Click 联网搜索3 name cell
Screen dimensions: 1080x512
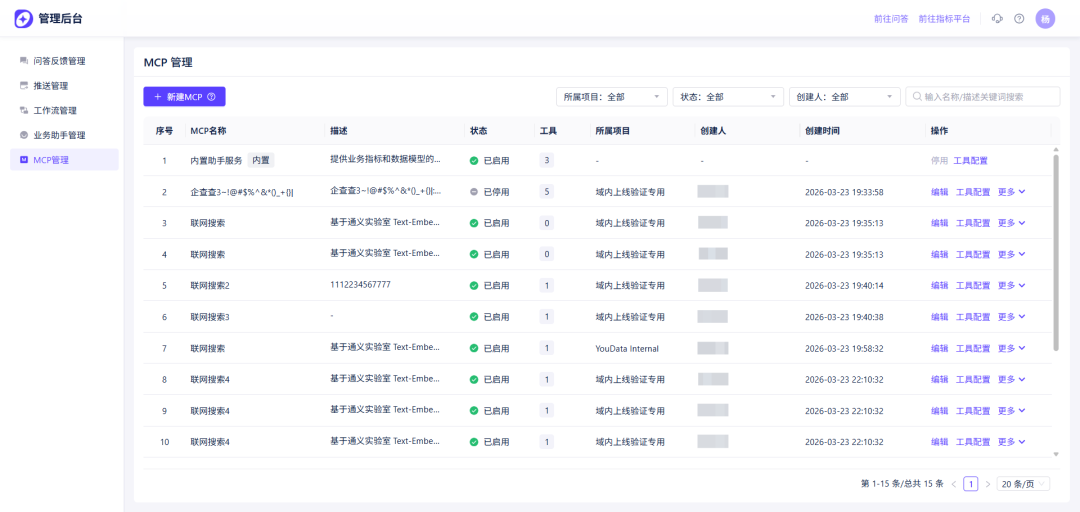point(209,317)
